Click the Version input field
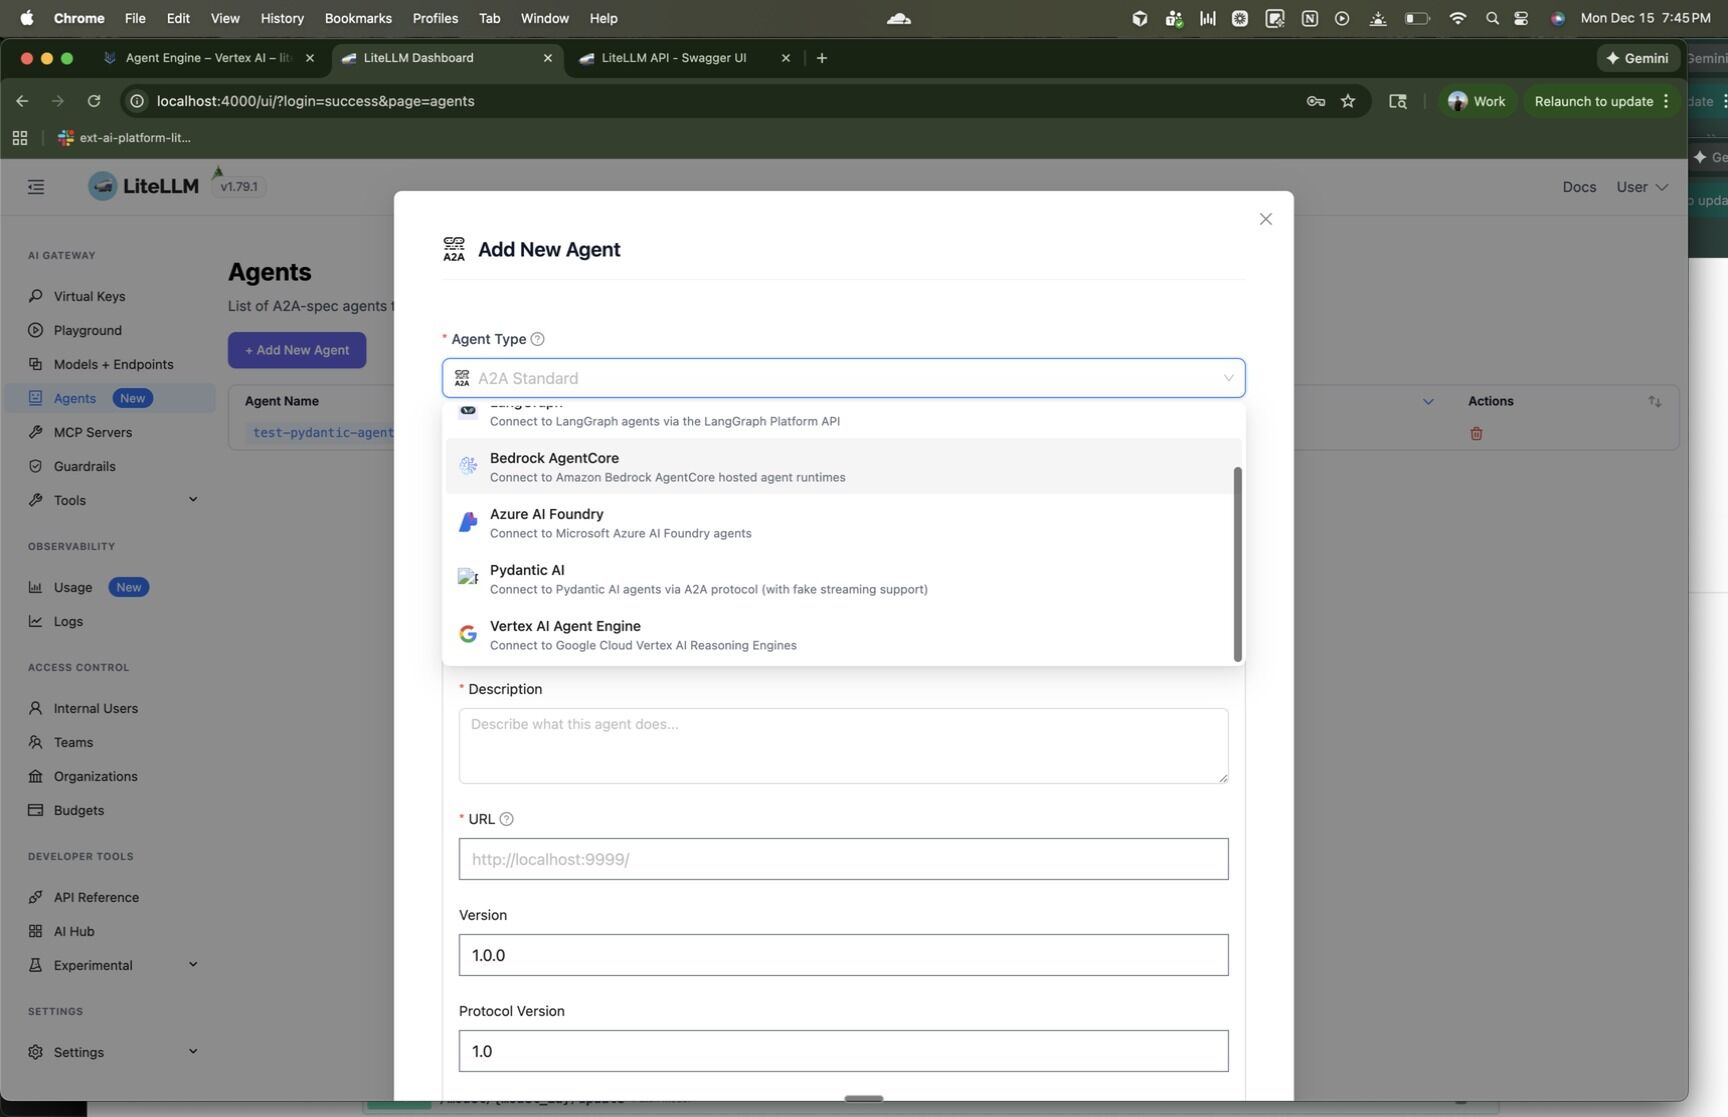This screenshot has width=1728, height=1117. (843, 955)
